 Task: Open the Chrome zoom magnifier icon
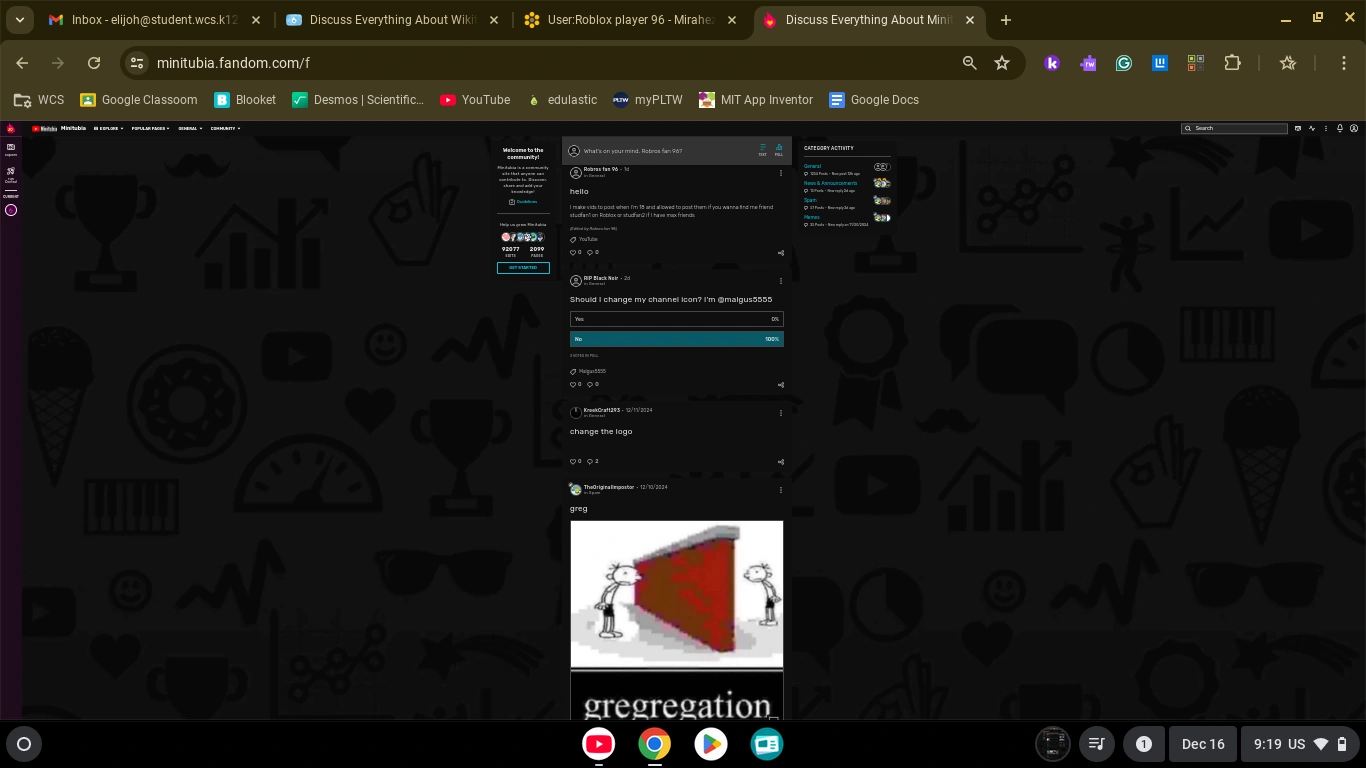pos(969,63)
